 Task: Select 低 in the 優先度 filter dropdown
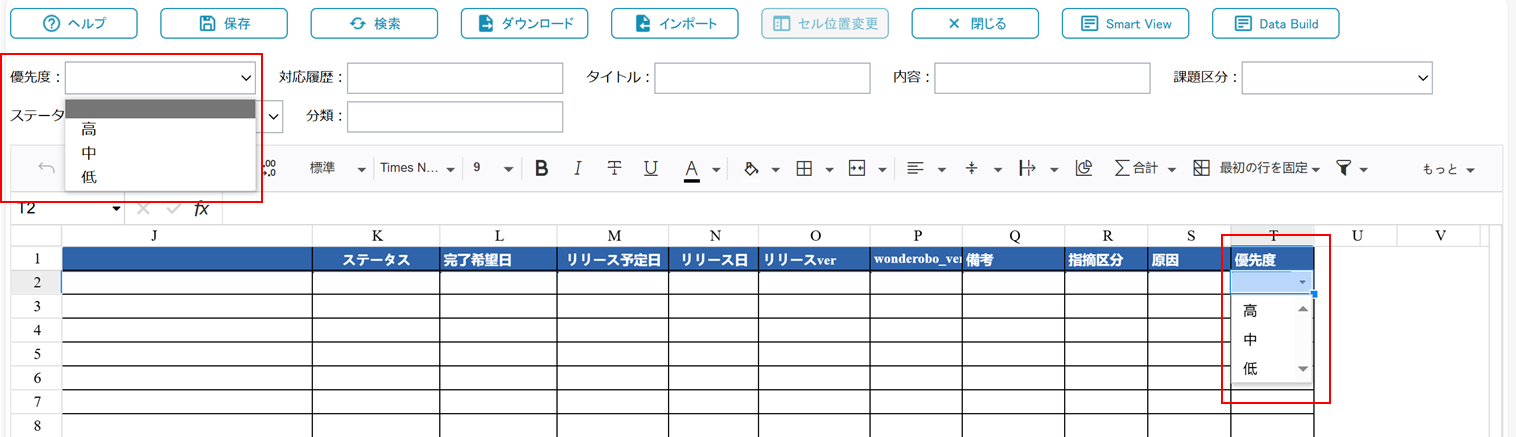tap(160, 177)
